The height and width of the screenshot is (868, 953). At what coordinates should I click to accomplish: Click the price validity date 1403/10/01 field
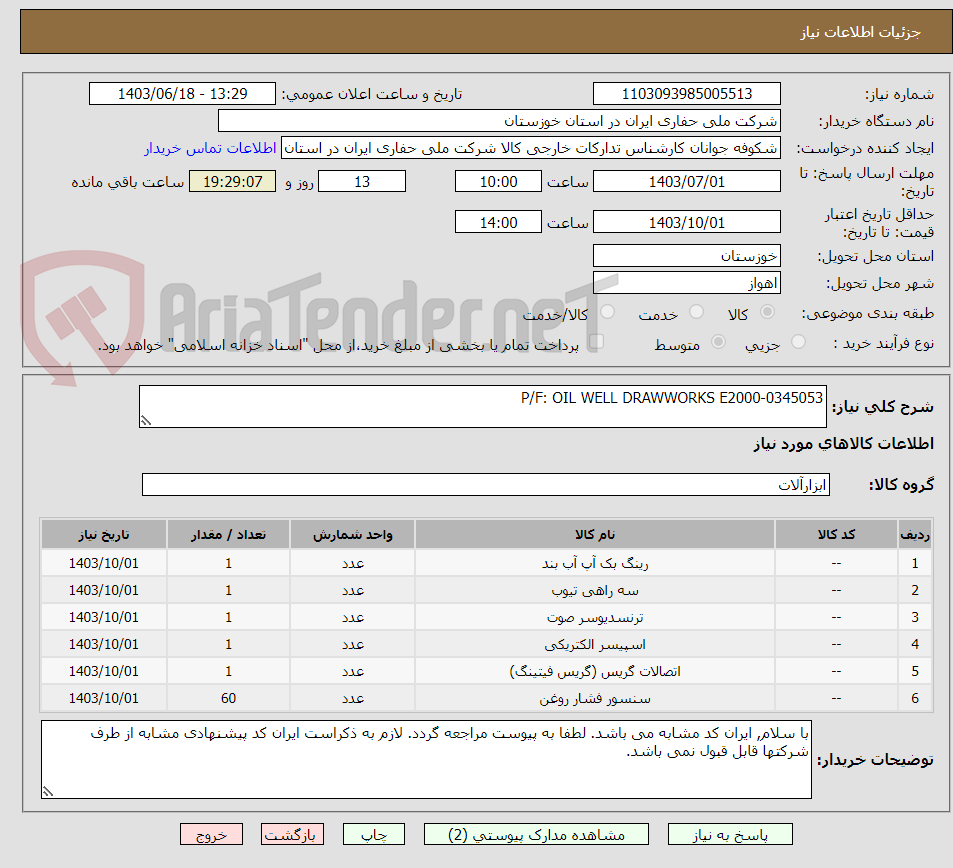pos(686,222)
